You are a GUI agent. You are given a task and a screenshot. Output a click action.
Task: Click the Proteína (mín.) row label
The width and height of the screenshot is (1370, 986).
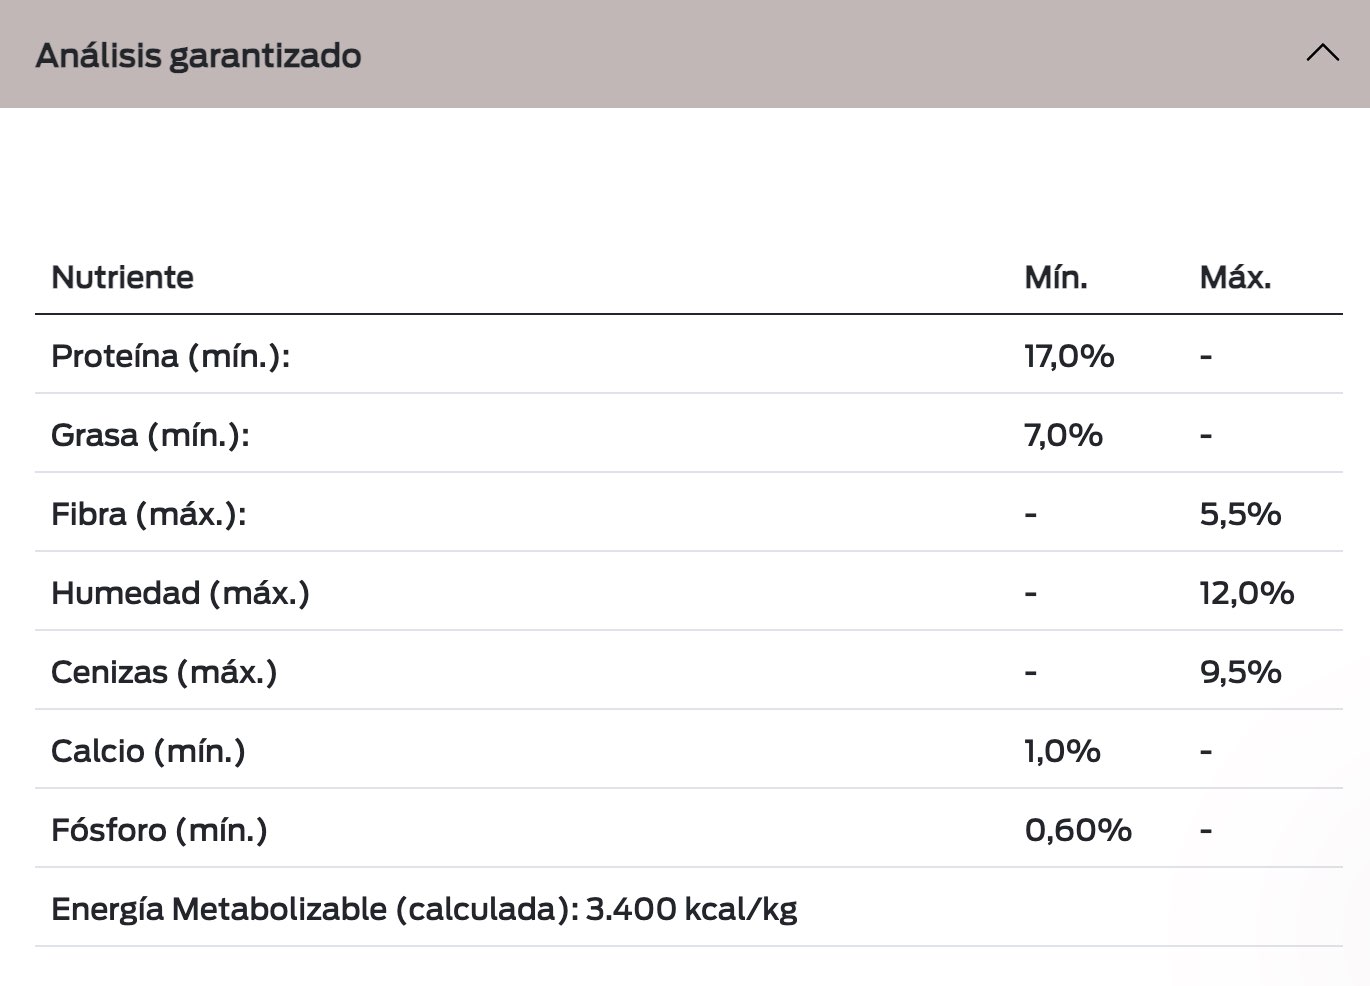coord(170,356)
